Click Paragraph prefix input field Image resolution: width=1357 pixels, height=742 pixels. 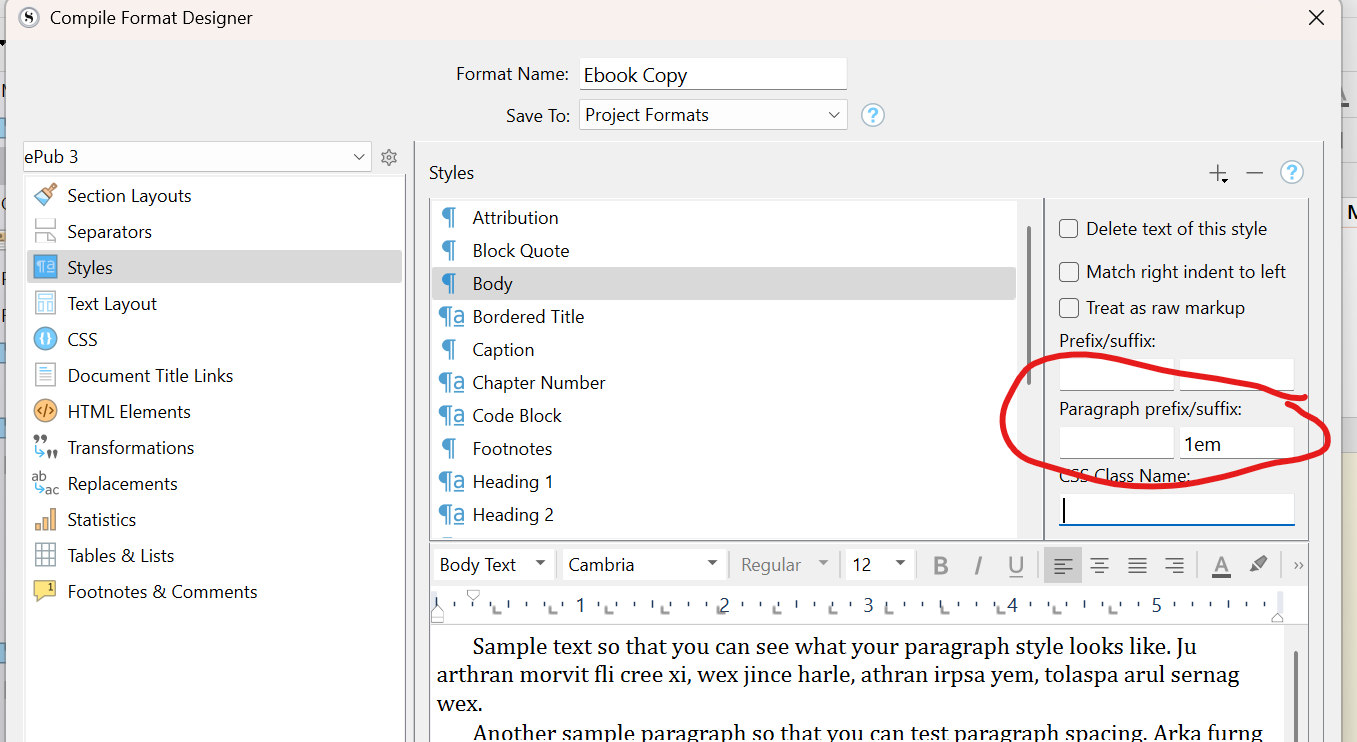point(1116,443)
